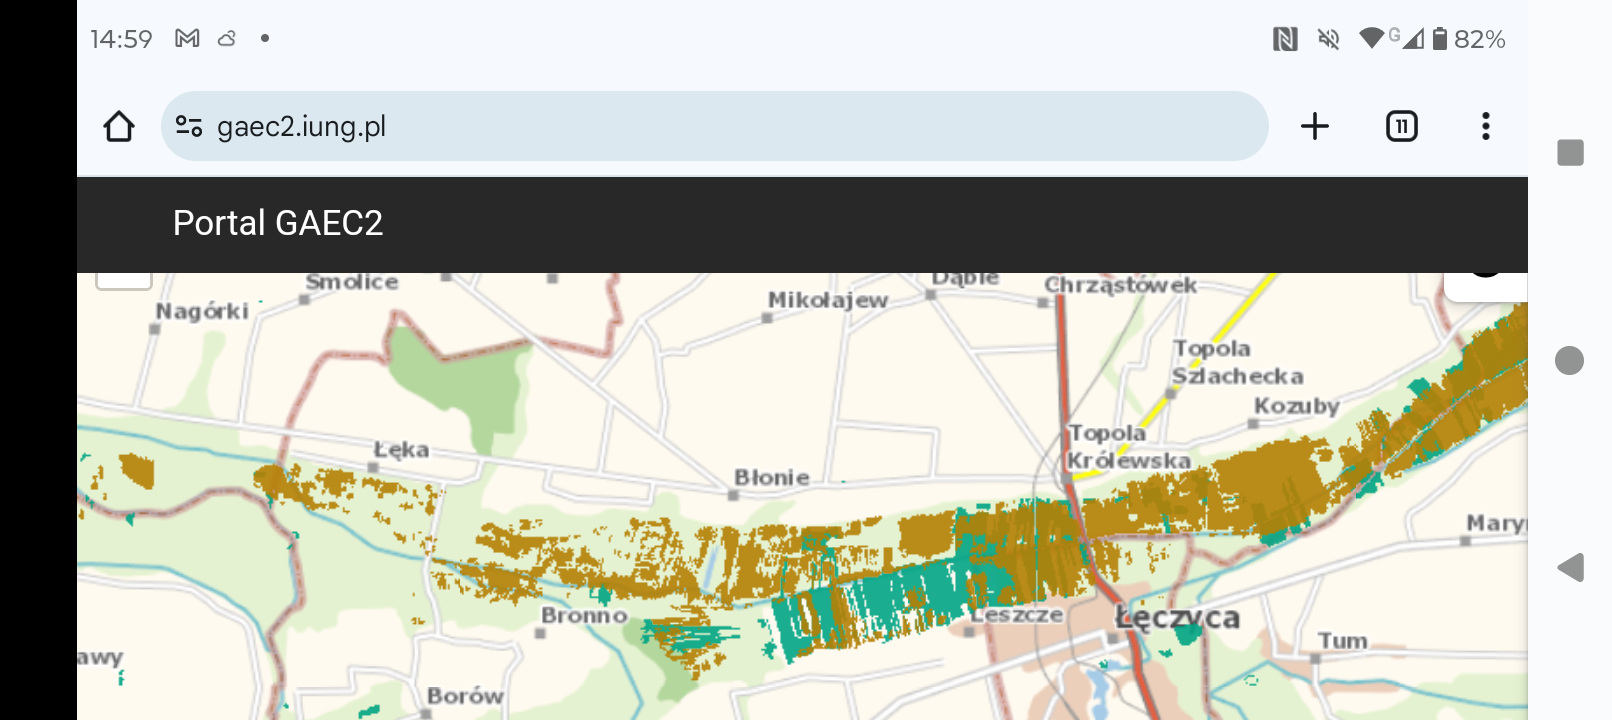1612x720 pixels.
Task: Tap the battery 82% indicator
Action: (x=1468, y=39)
